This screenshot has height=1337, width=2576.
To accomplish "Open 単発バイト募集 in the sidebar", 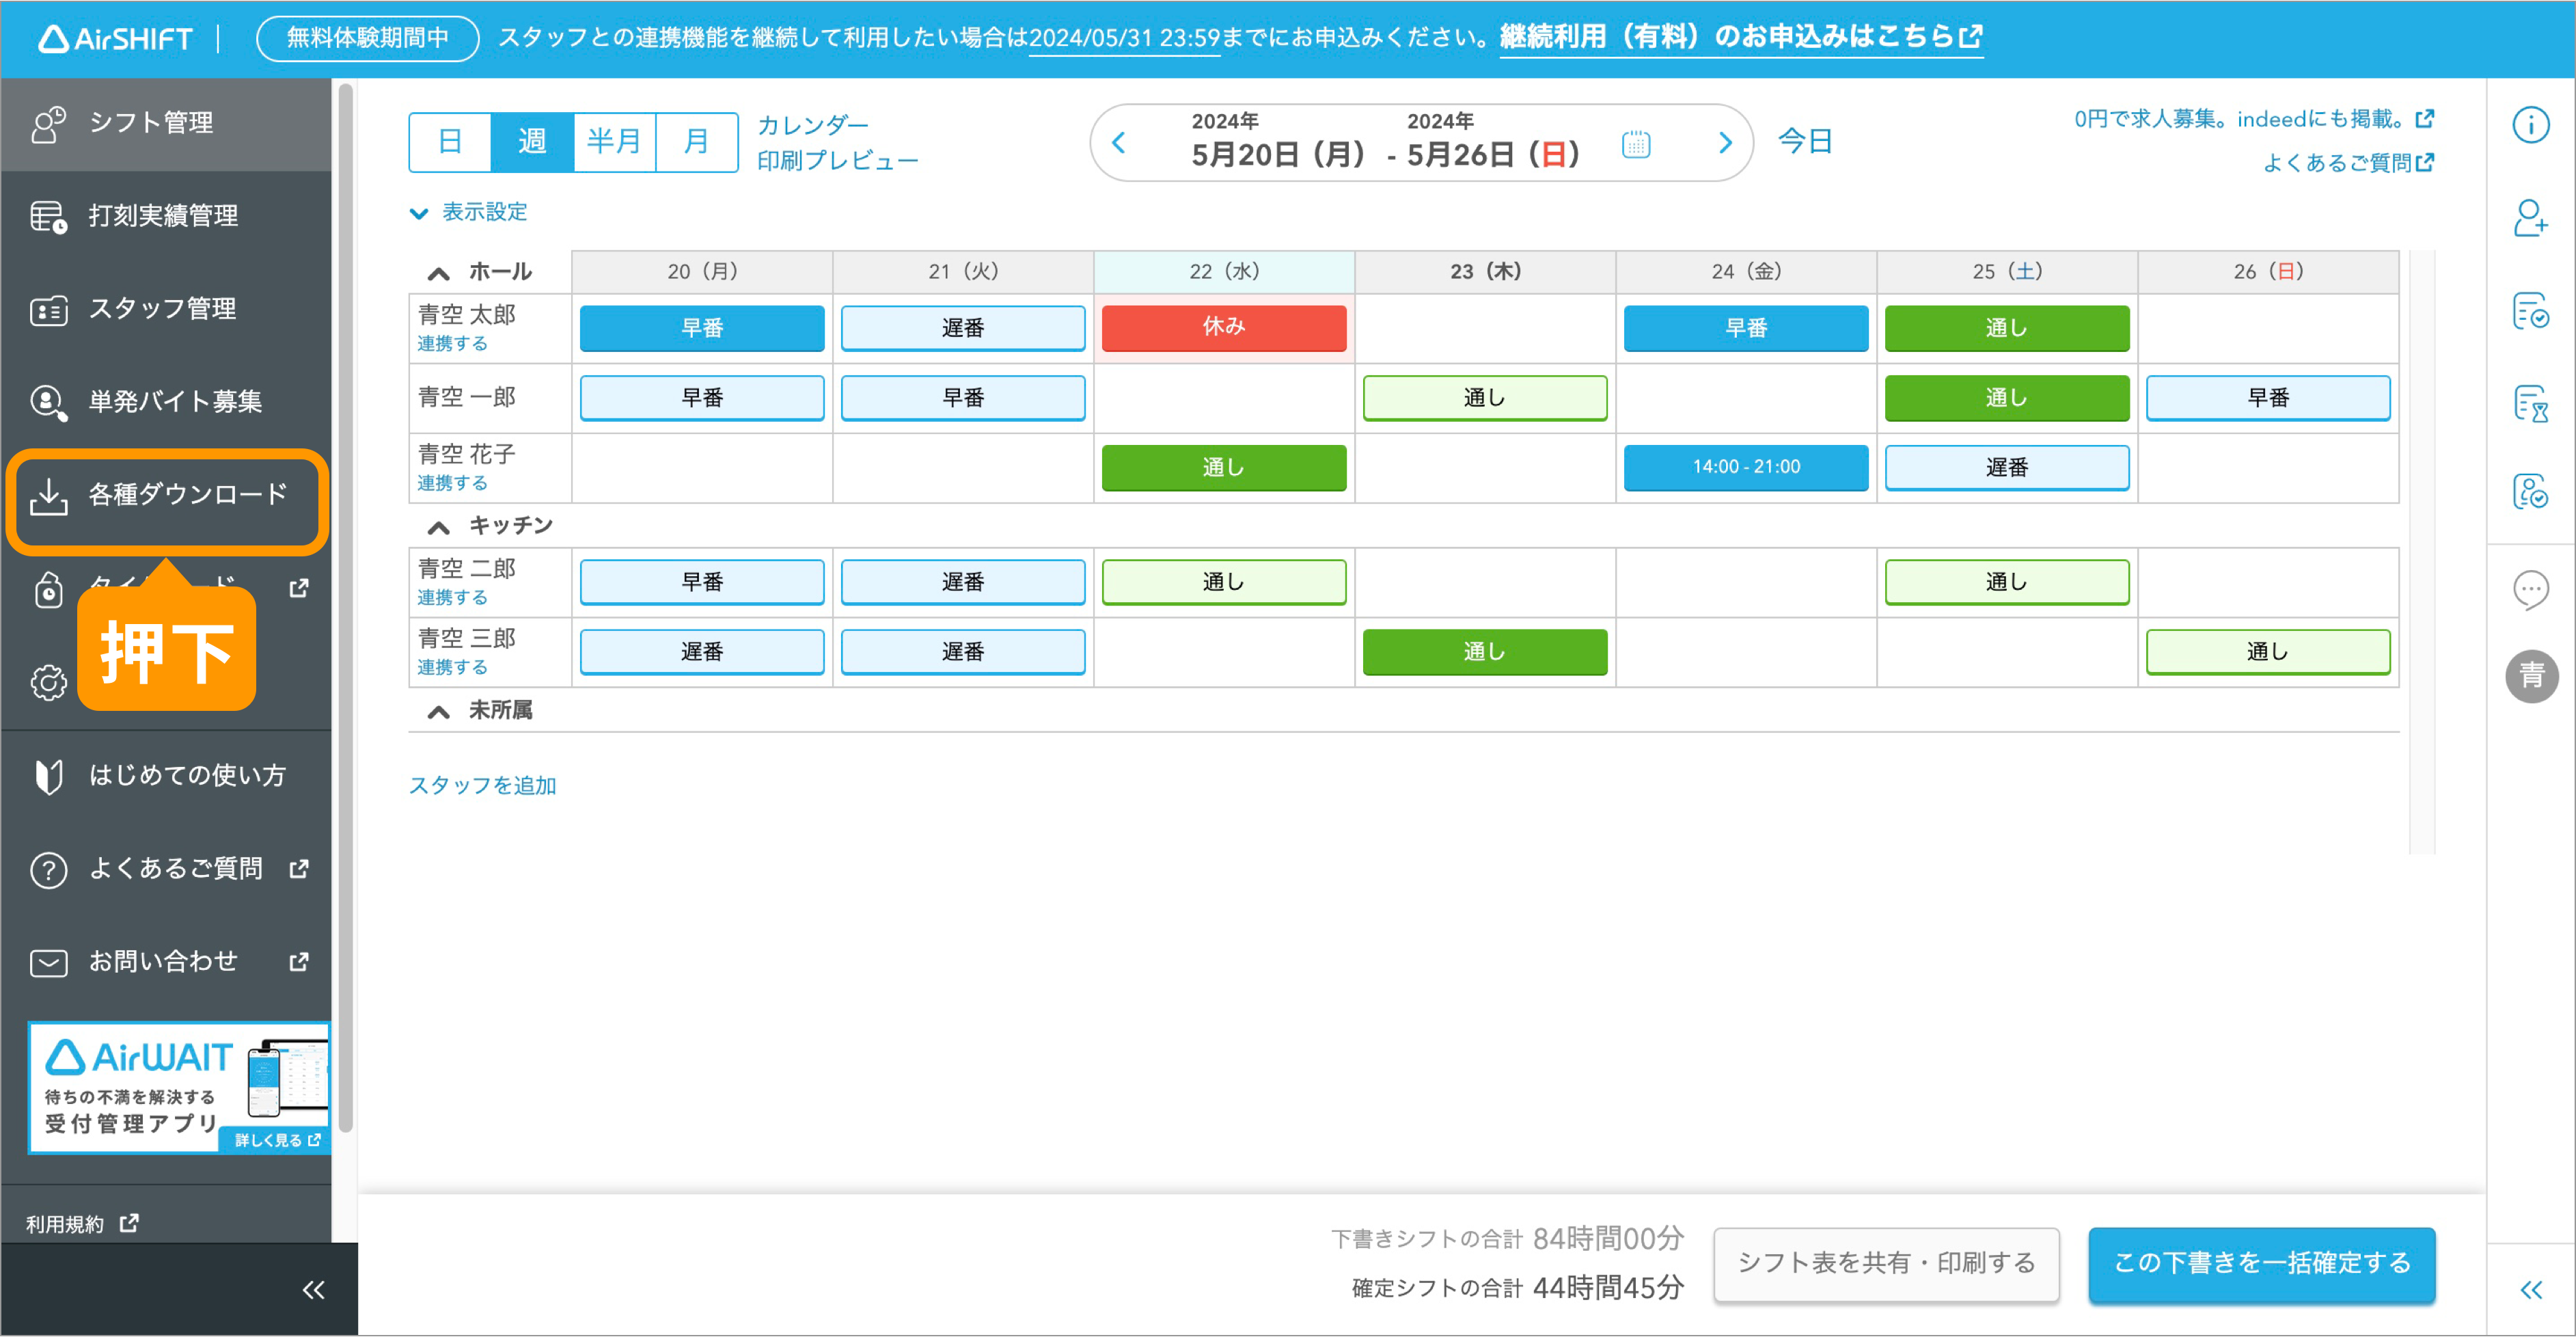I will (166, 402).
